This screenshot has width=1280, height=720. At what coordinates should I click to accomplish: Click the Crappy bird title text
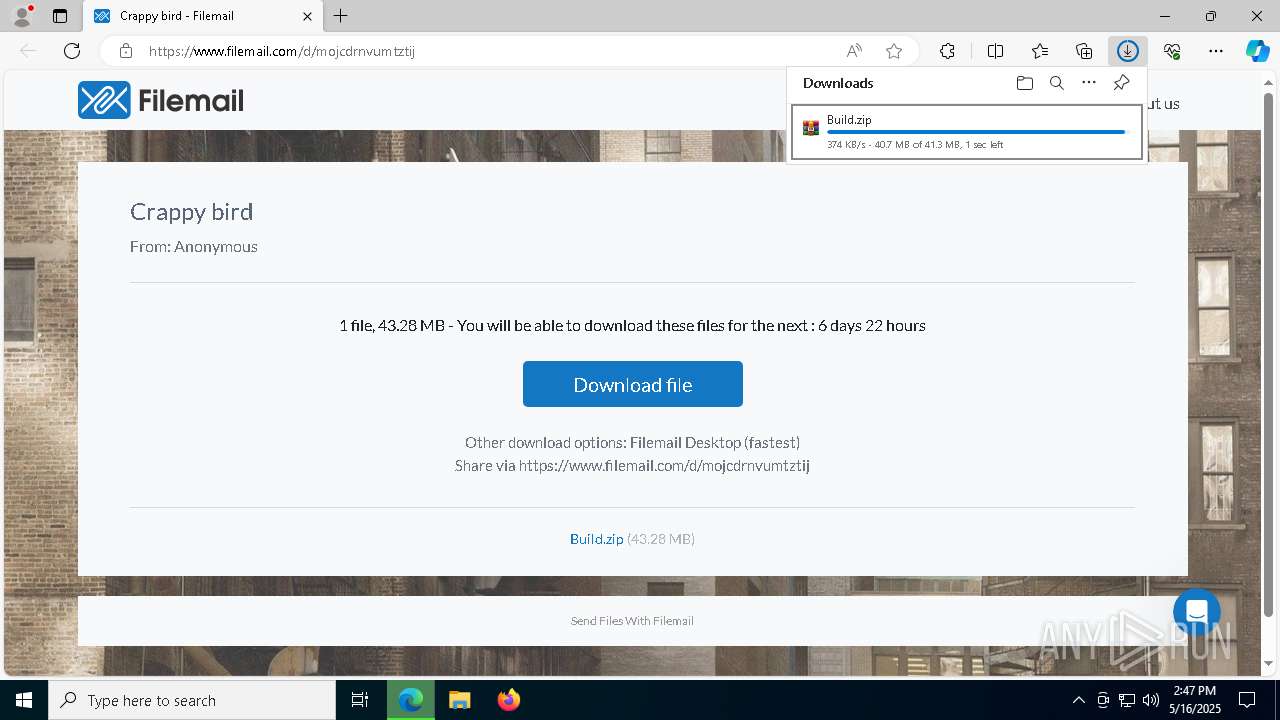[191, 212]
